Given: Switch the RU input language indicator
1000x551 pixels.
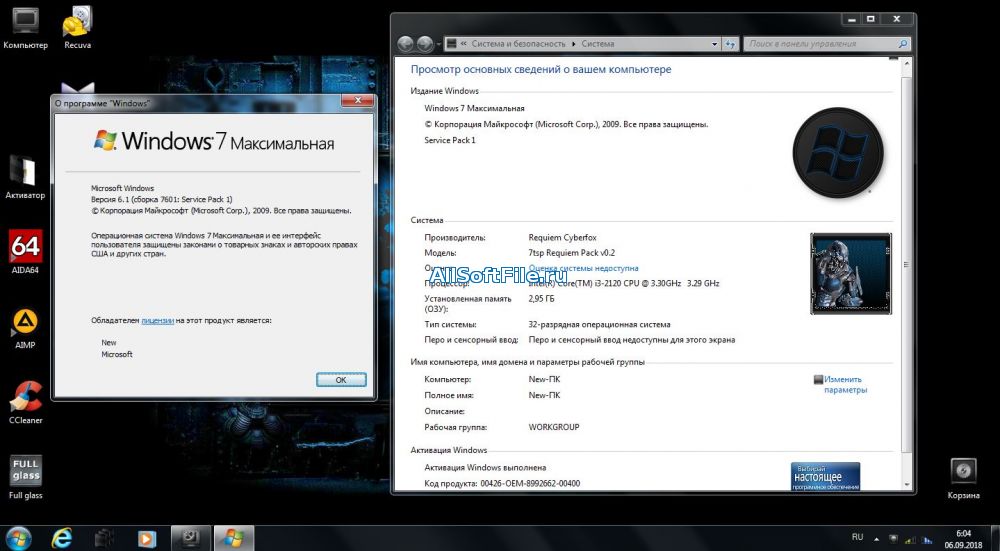Looking at the screenshot, I should click(x=856, y=538).
